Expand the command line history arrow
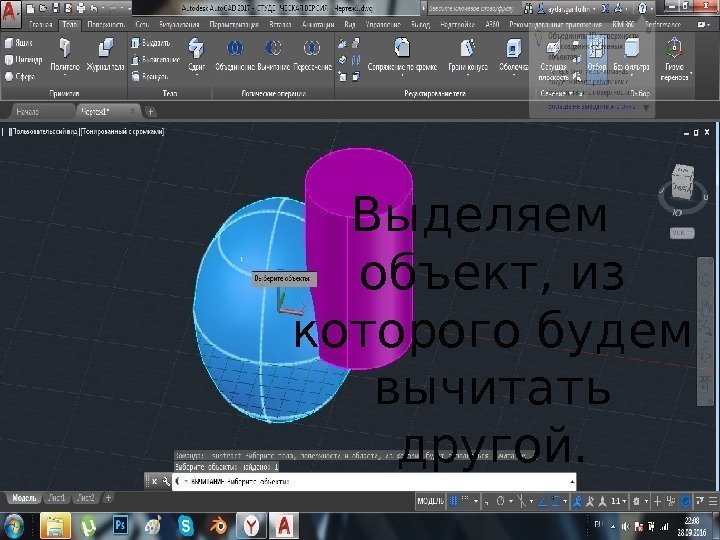The width and height of the screenshot is (720, 540). pos(572,482)
